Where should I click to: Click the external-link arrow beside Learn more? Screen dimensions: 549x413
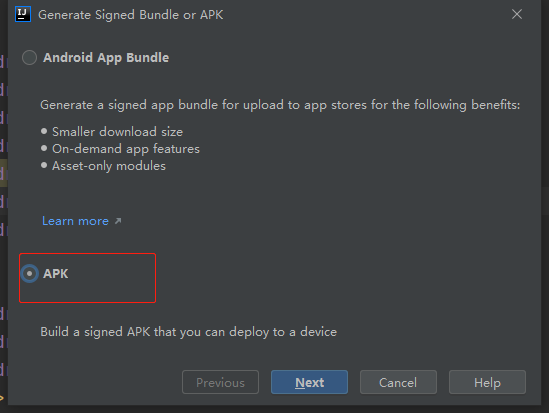tap(118, 221)
